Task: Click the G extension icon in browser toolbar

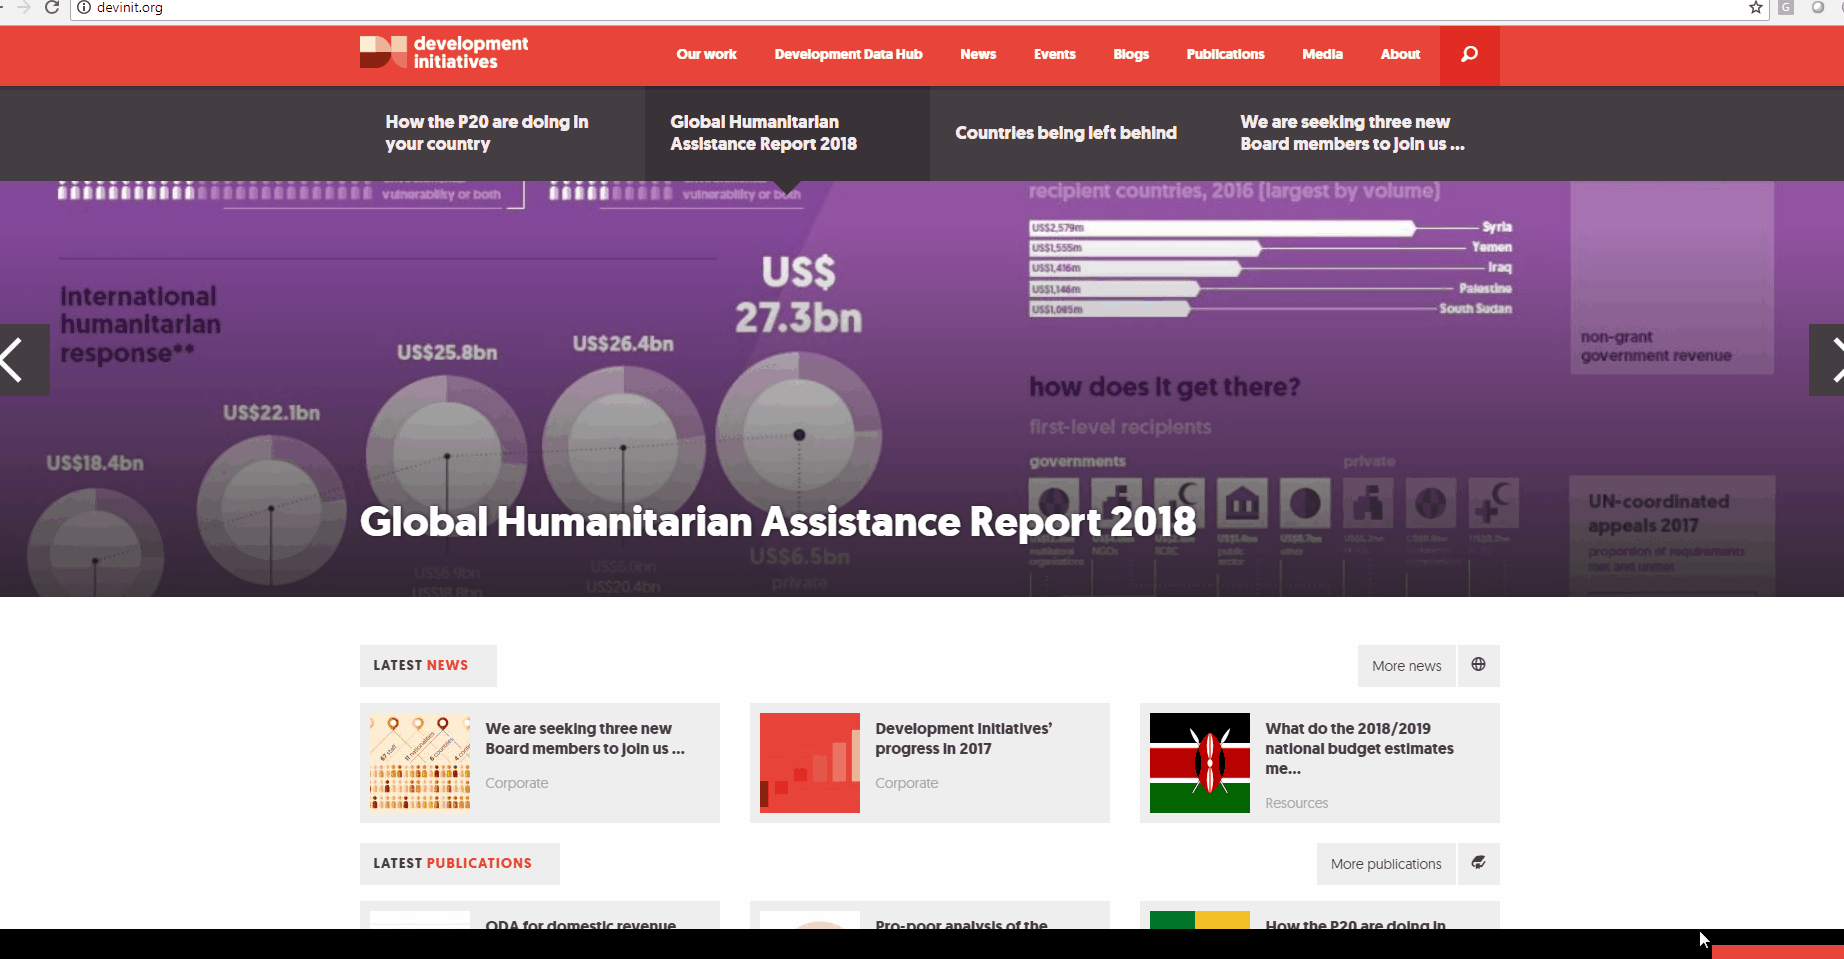Action: pyautogui.click(x=1786, y=7)
